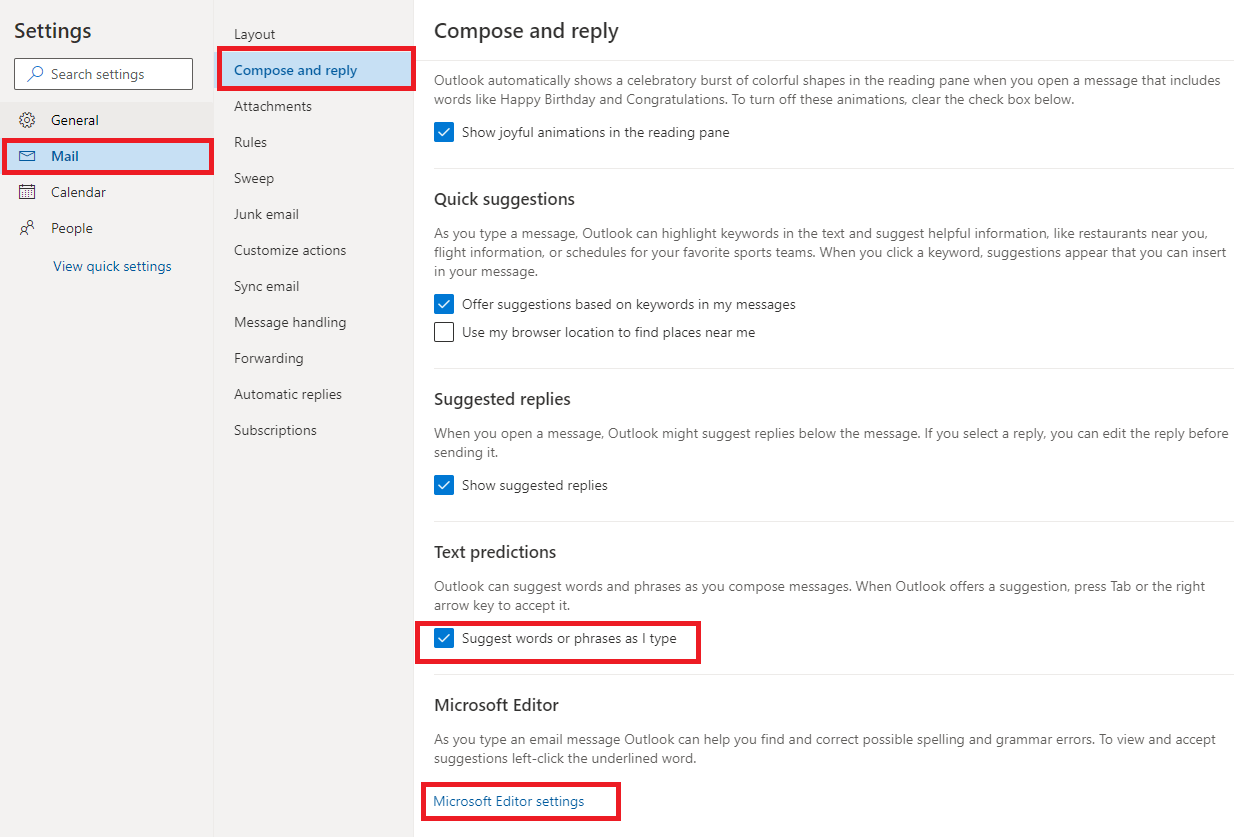Uncheck keyword-based suggestions in messages
The width and height of the screenshot is (1234, 837).
coord(443,304)
